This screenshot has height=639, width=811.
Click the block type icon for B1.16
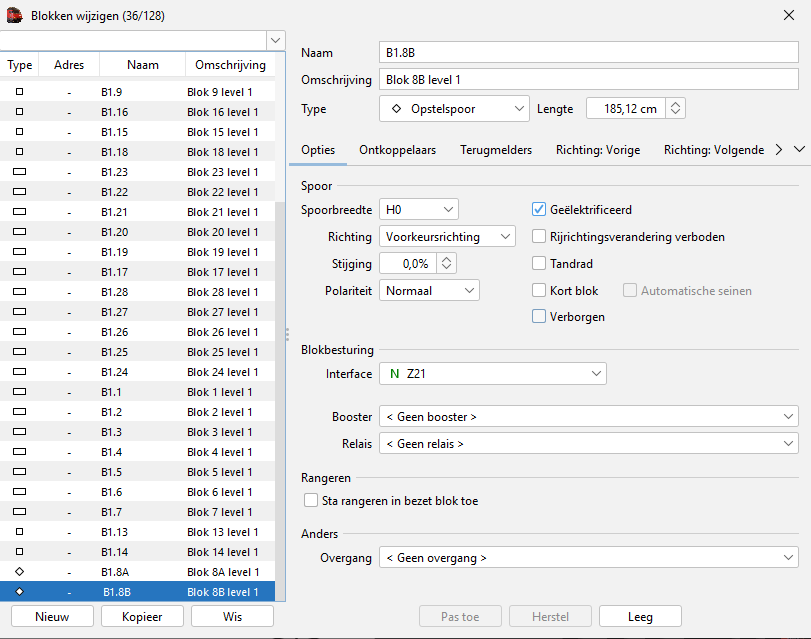tap(20, 112)
